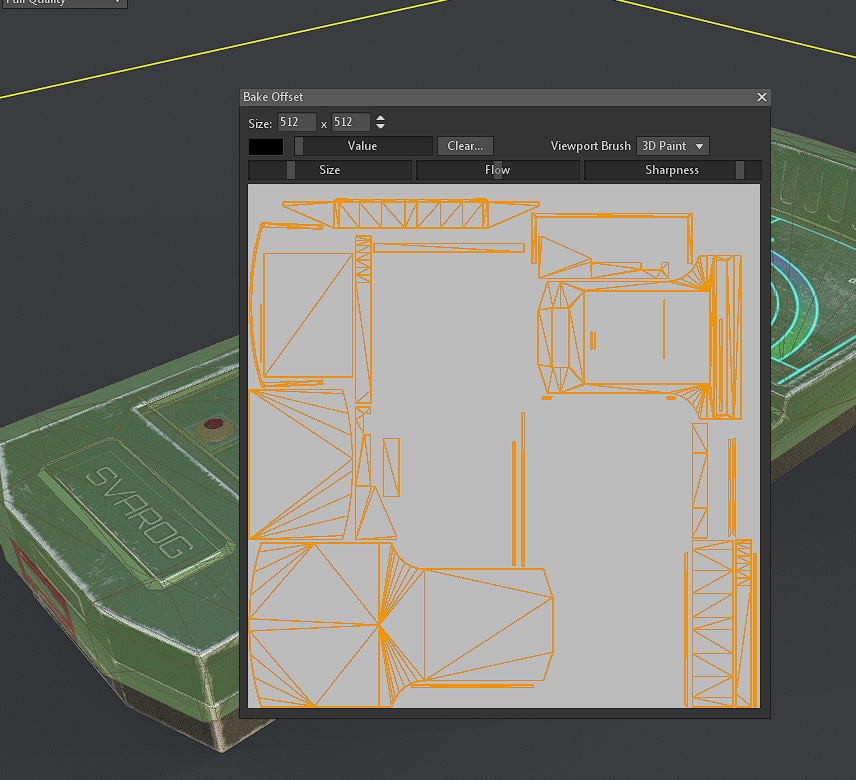Viewport: 856px width, 780px height.
Task: Click the large square UV island at upper left
Action: point(308,315)
